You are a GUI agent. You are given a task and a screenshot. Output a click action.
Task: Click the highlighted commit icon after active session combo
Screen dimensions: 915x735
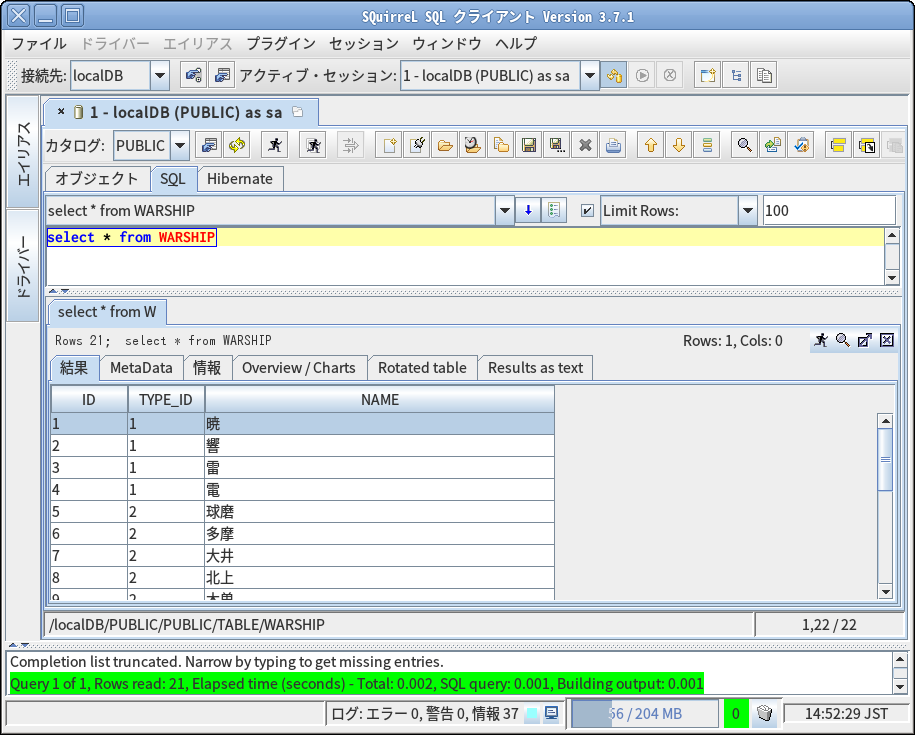tap(614, 75)
